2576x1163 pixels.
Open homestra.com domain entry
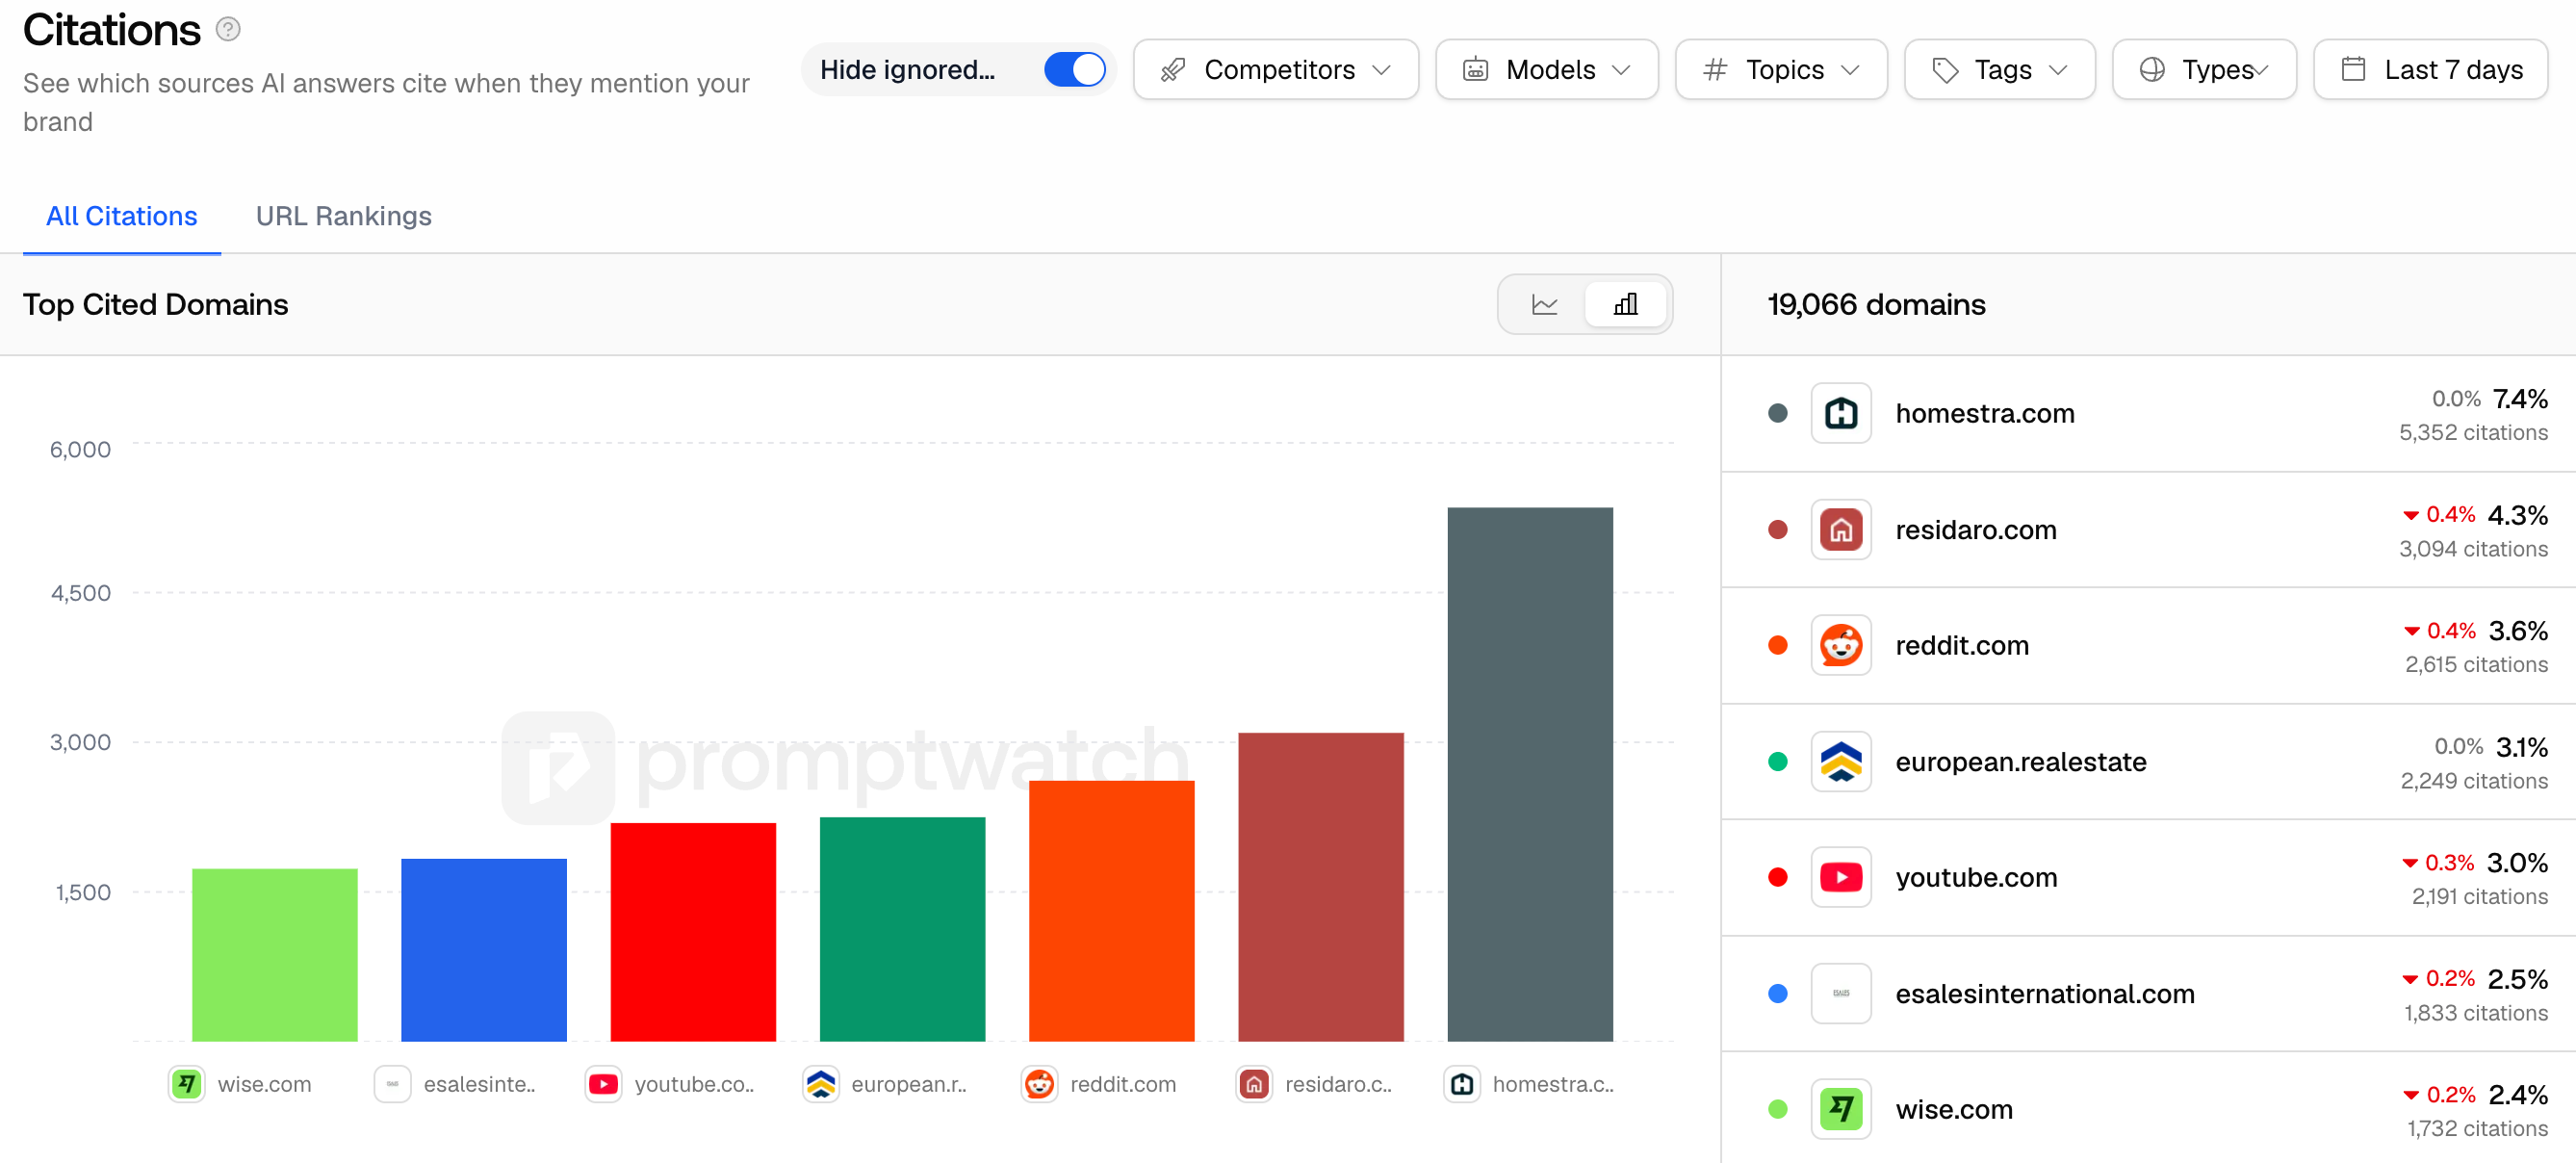click(x=2148, y=413)
